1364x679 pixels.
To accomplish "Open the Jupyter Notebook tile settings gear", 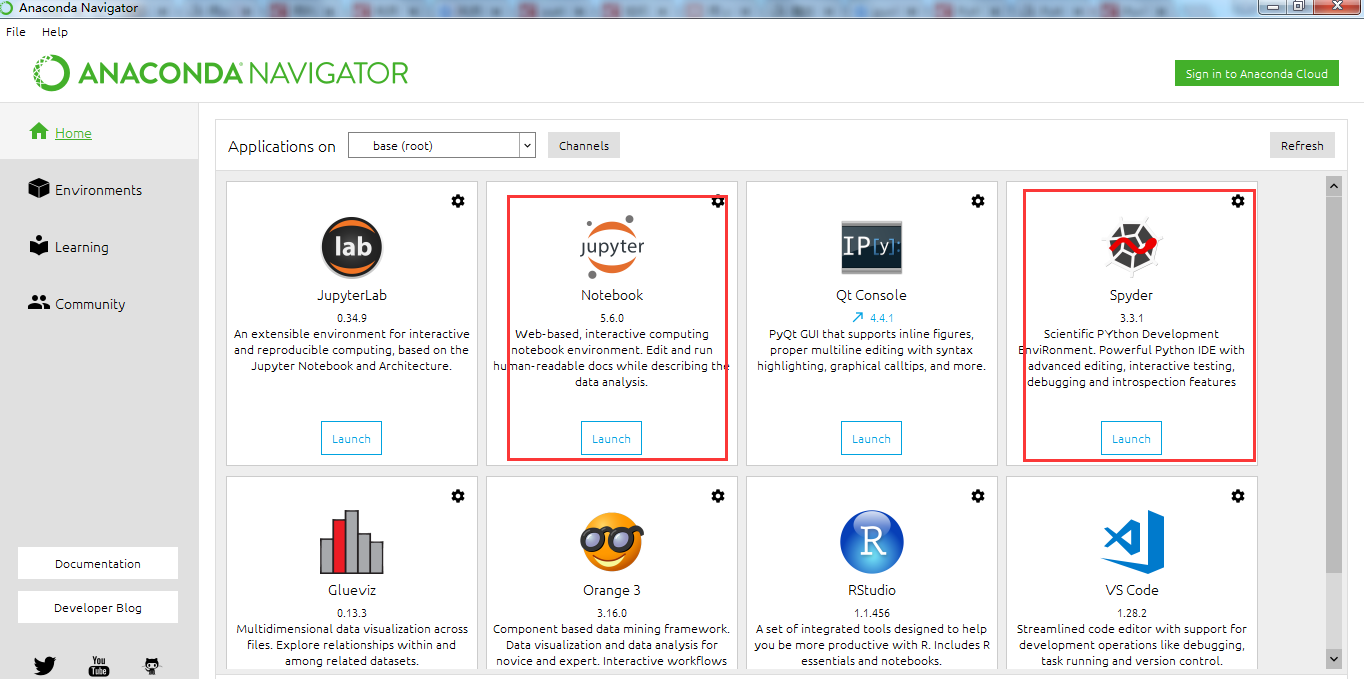I will coord(718,201).
